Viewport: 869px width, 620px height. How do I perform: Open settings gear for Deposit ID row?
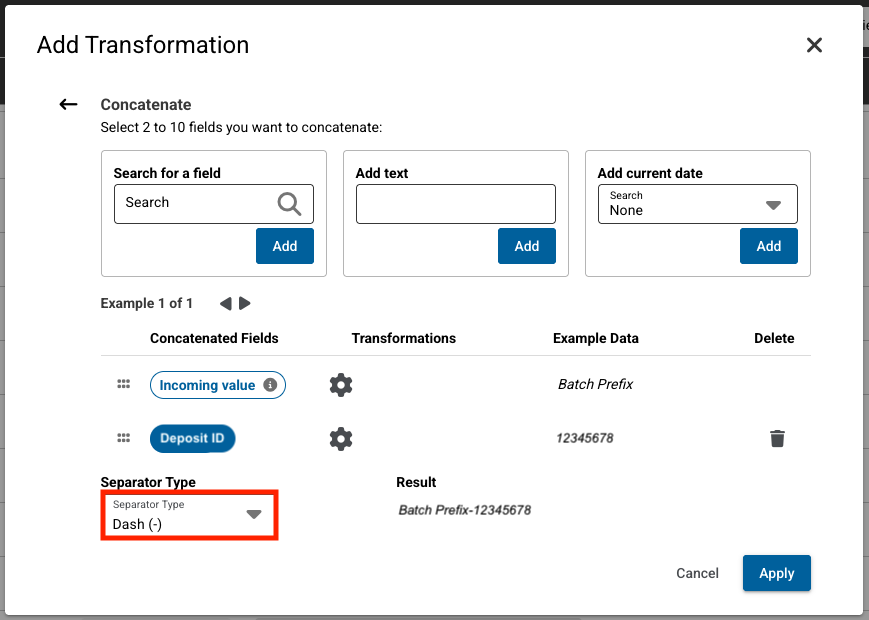point(340,438)
